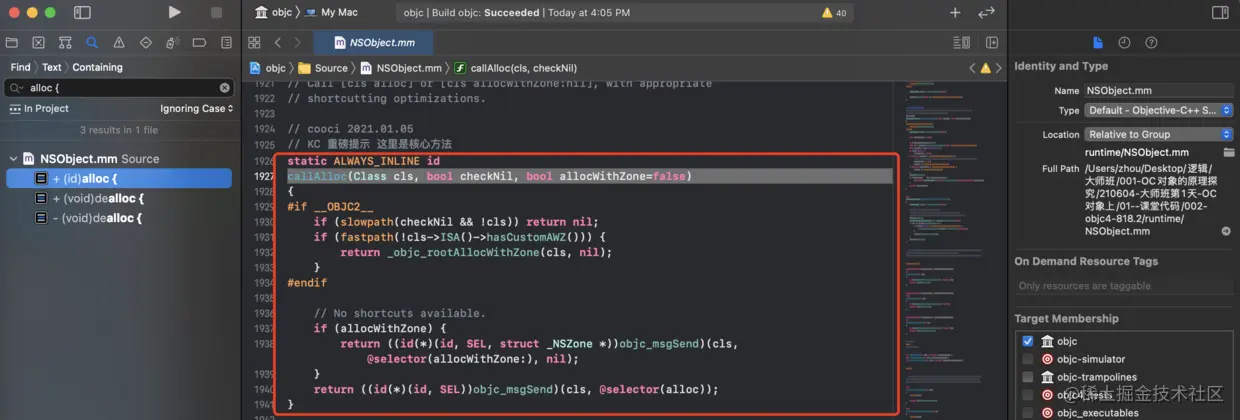
Task: Open the Quick Help inspector
Action: click(1151, 43)
